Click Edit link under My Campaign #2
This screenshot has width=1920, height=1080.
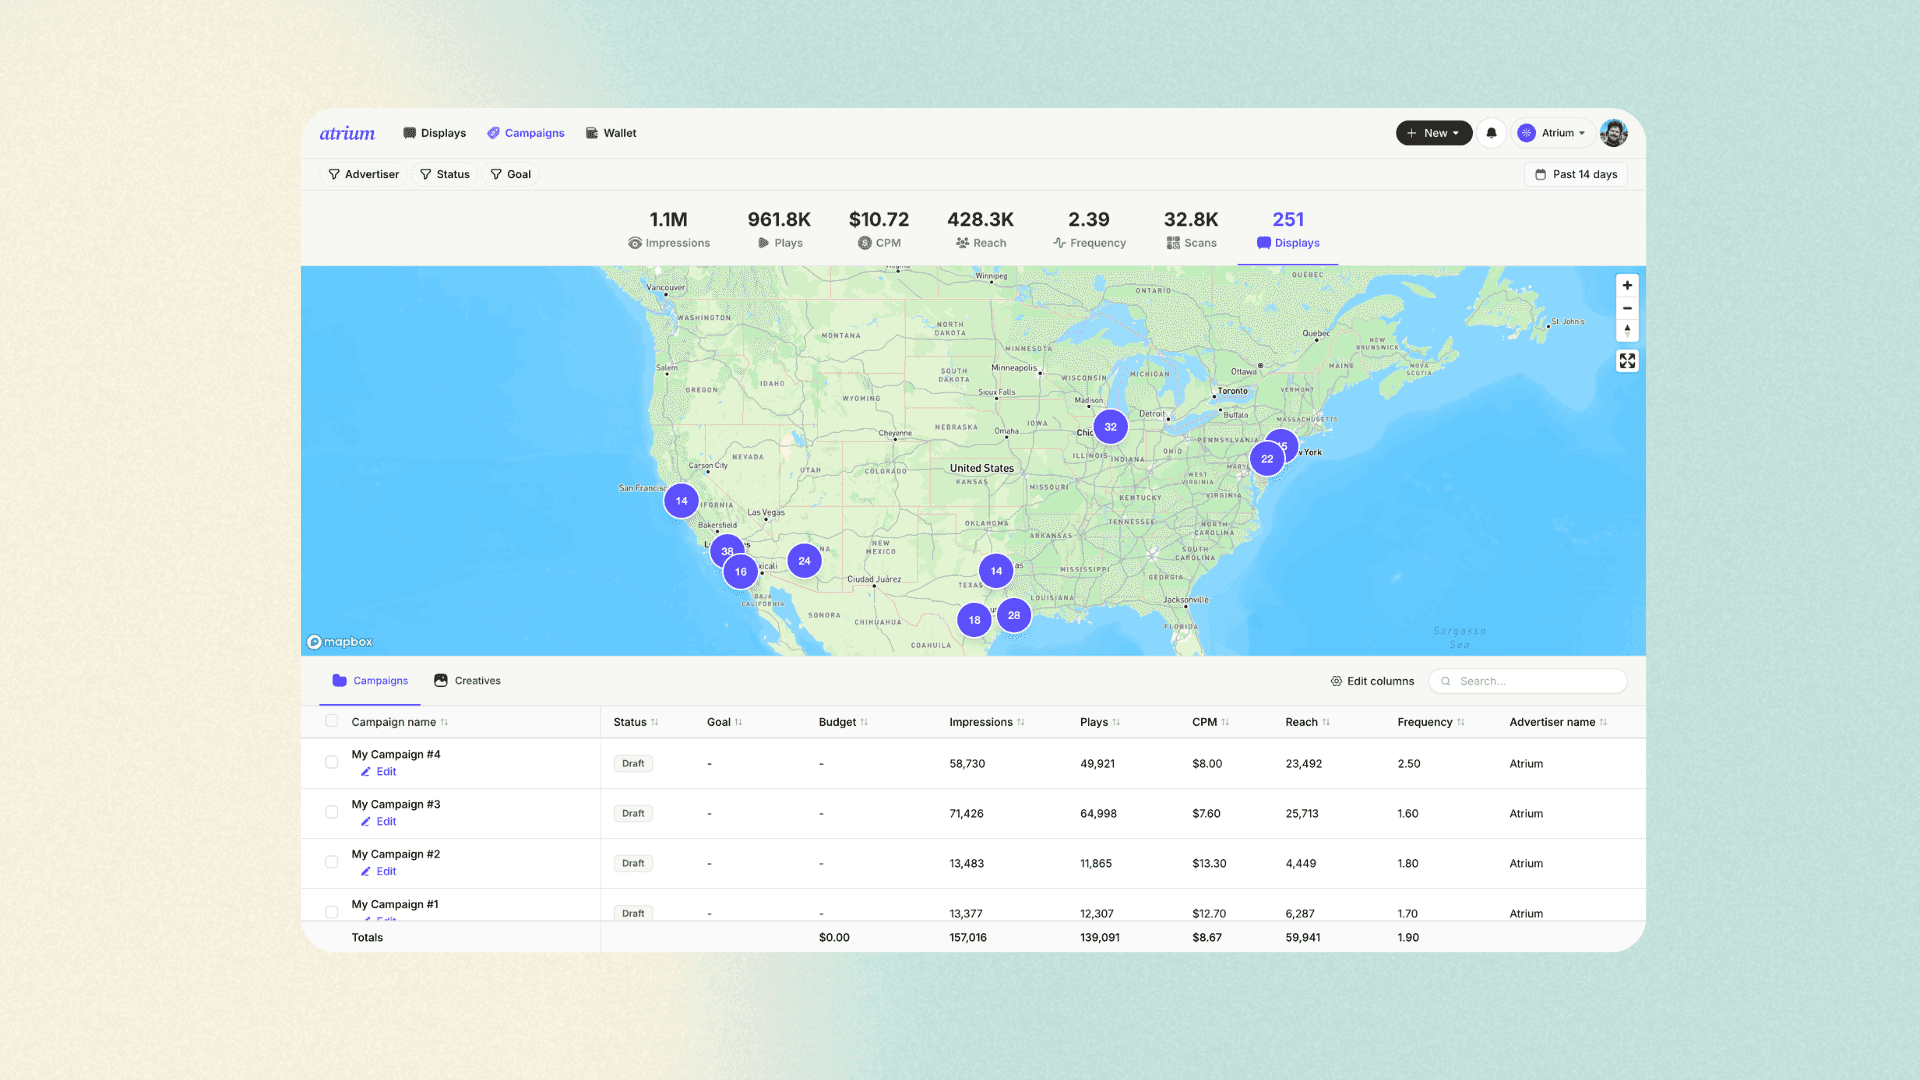[386, 872]
